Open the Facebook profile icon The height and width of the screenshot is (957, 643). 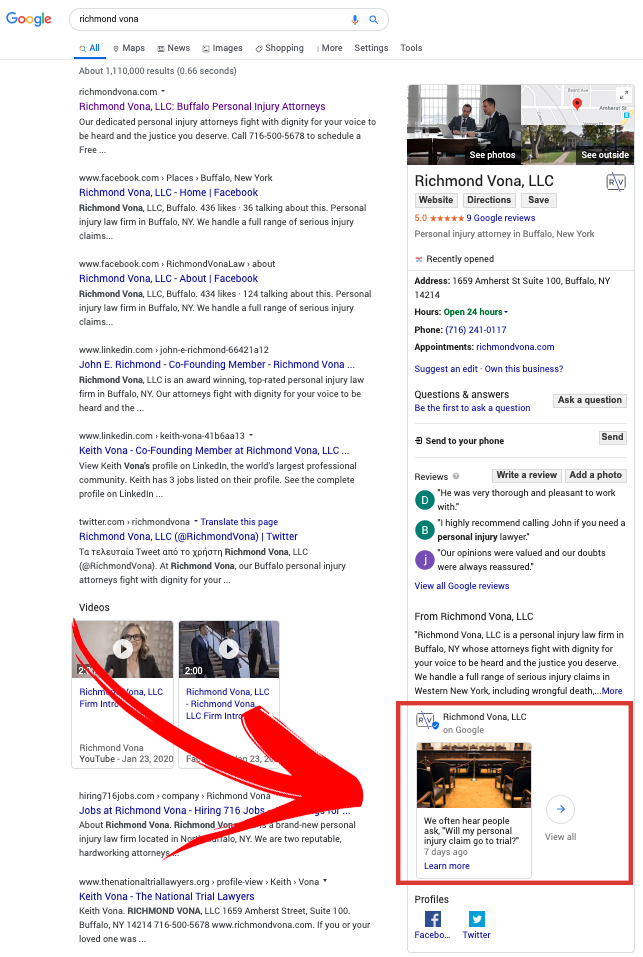[x=433, y=919]
